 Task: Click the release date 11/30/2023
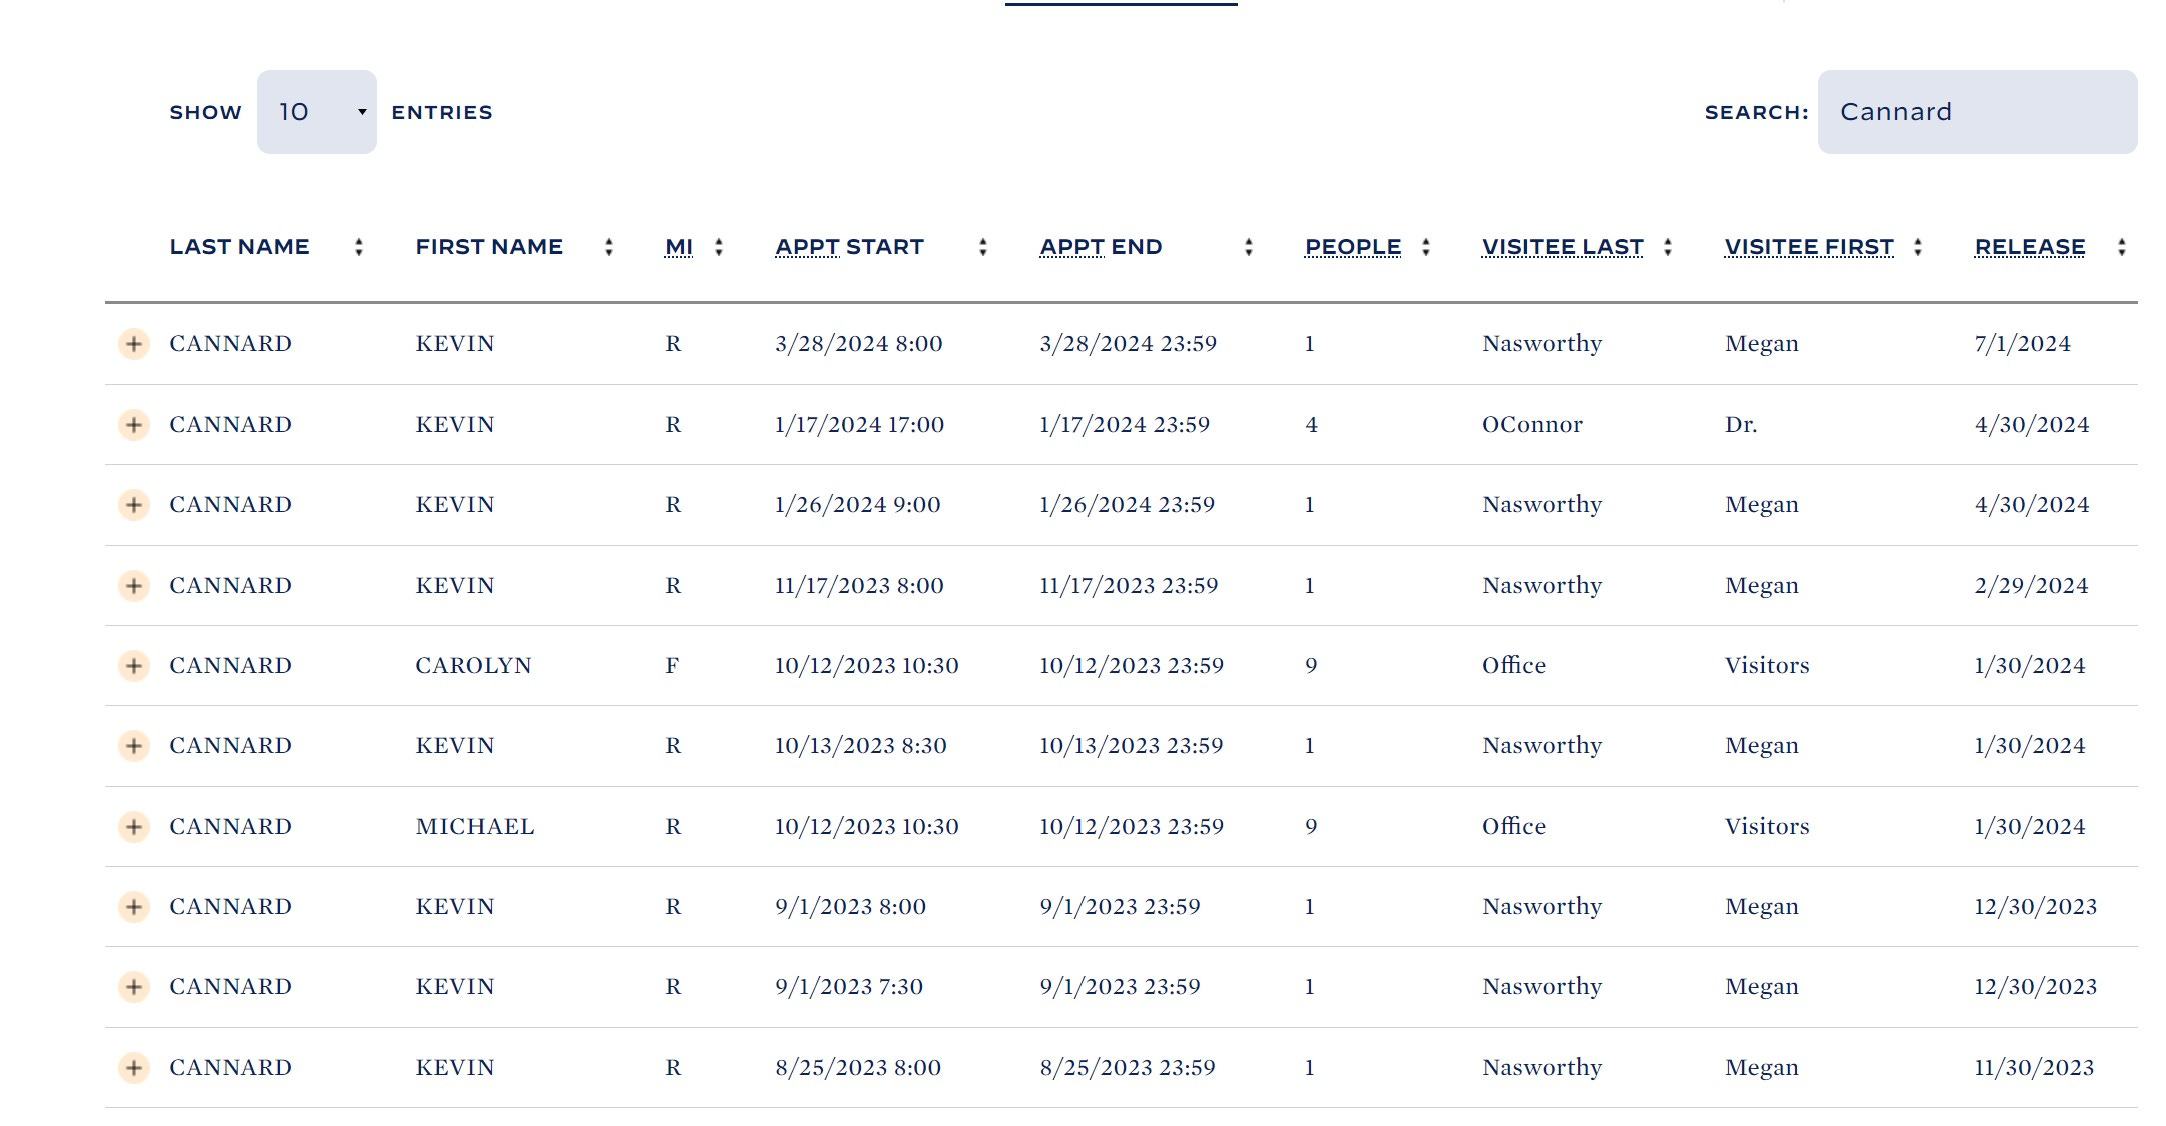pos(2034,1068)
